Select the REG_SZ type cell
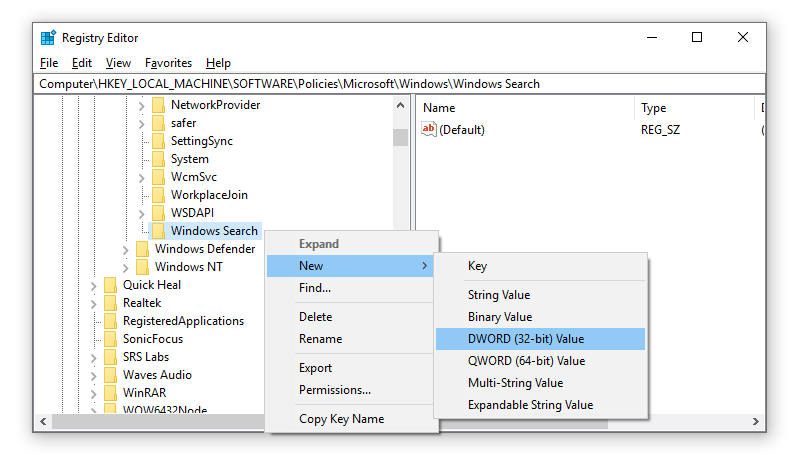This screenshot has width=803, height=465. click(661, 130)
